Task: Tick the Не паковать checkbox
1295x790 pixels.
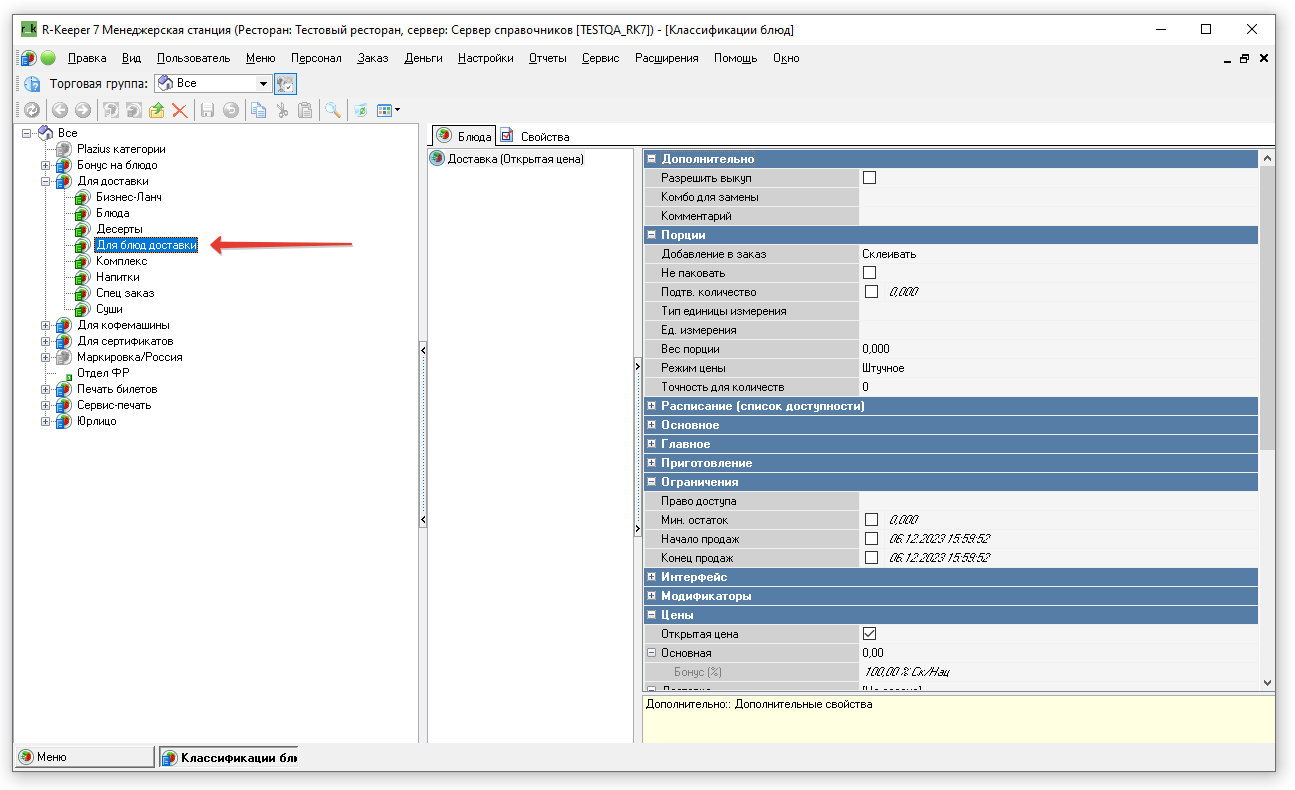Action: coord(869,273)
